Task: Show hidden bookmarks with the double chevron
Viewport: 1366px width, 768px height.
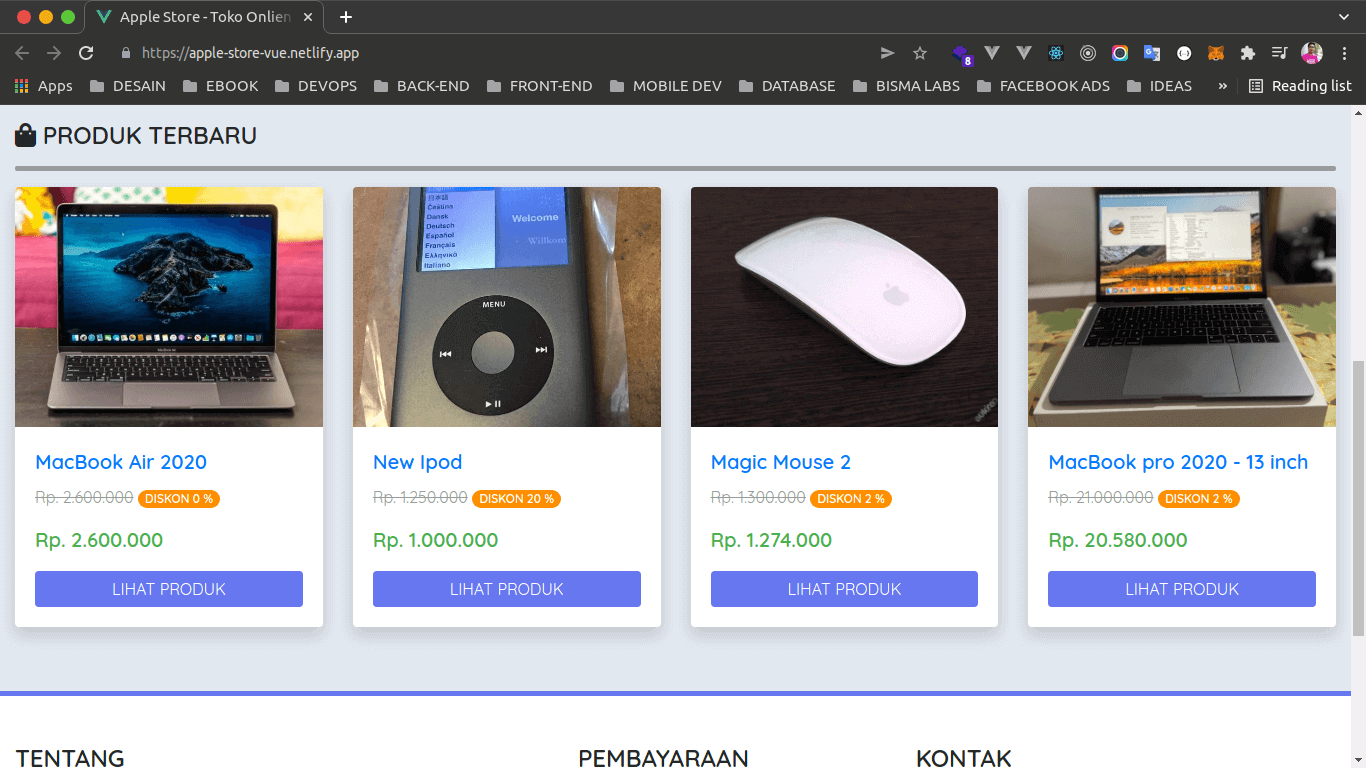Action: (1222, 86)
